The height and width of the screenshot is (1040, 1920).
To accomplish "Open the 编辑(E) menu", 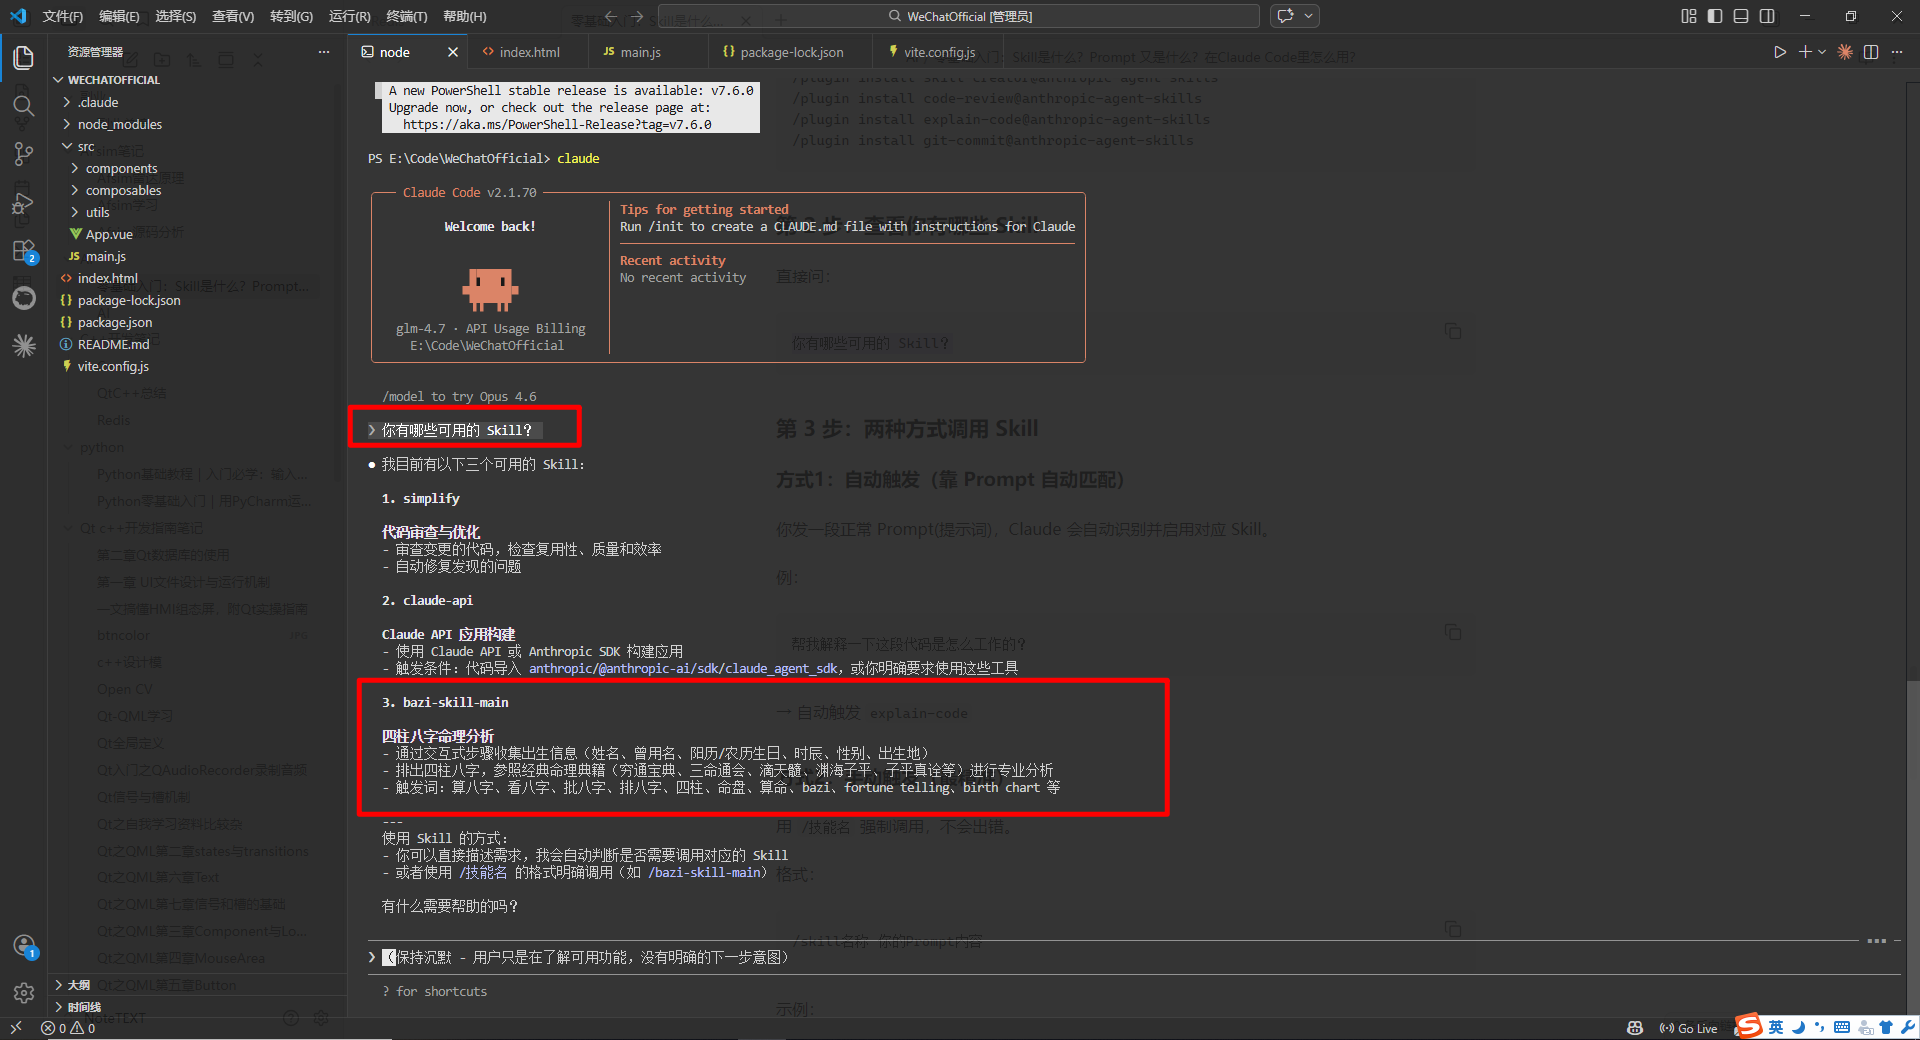I will [119, 16].
